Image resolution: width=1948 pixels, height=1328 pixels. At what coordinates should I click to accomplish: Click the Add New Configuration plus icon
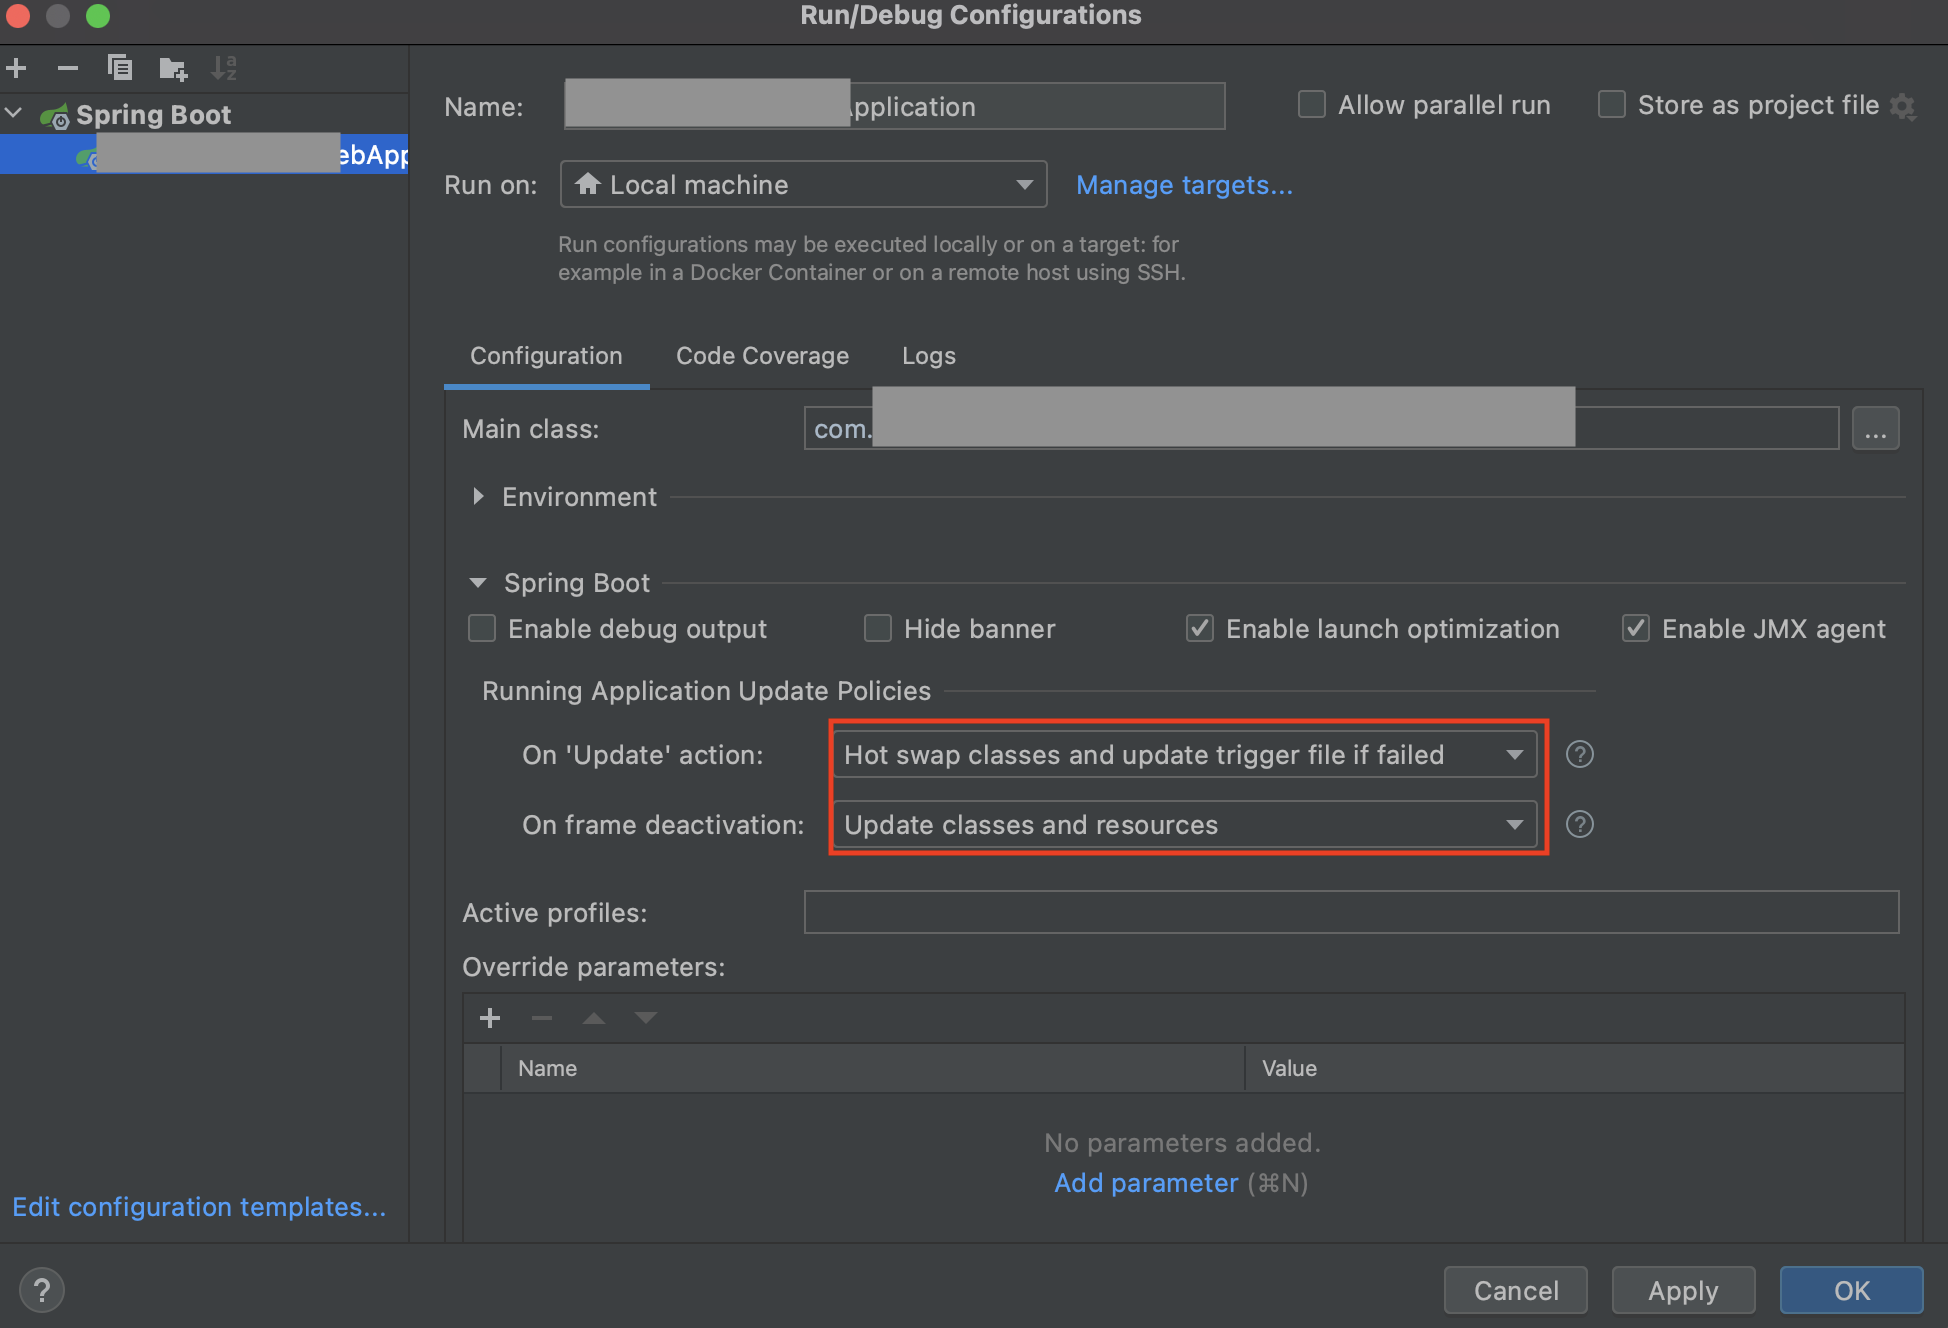[17, 68]
